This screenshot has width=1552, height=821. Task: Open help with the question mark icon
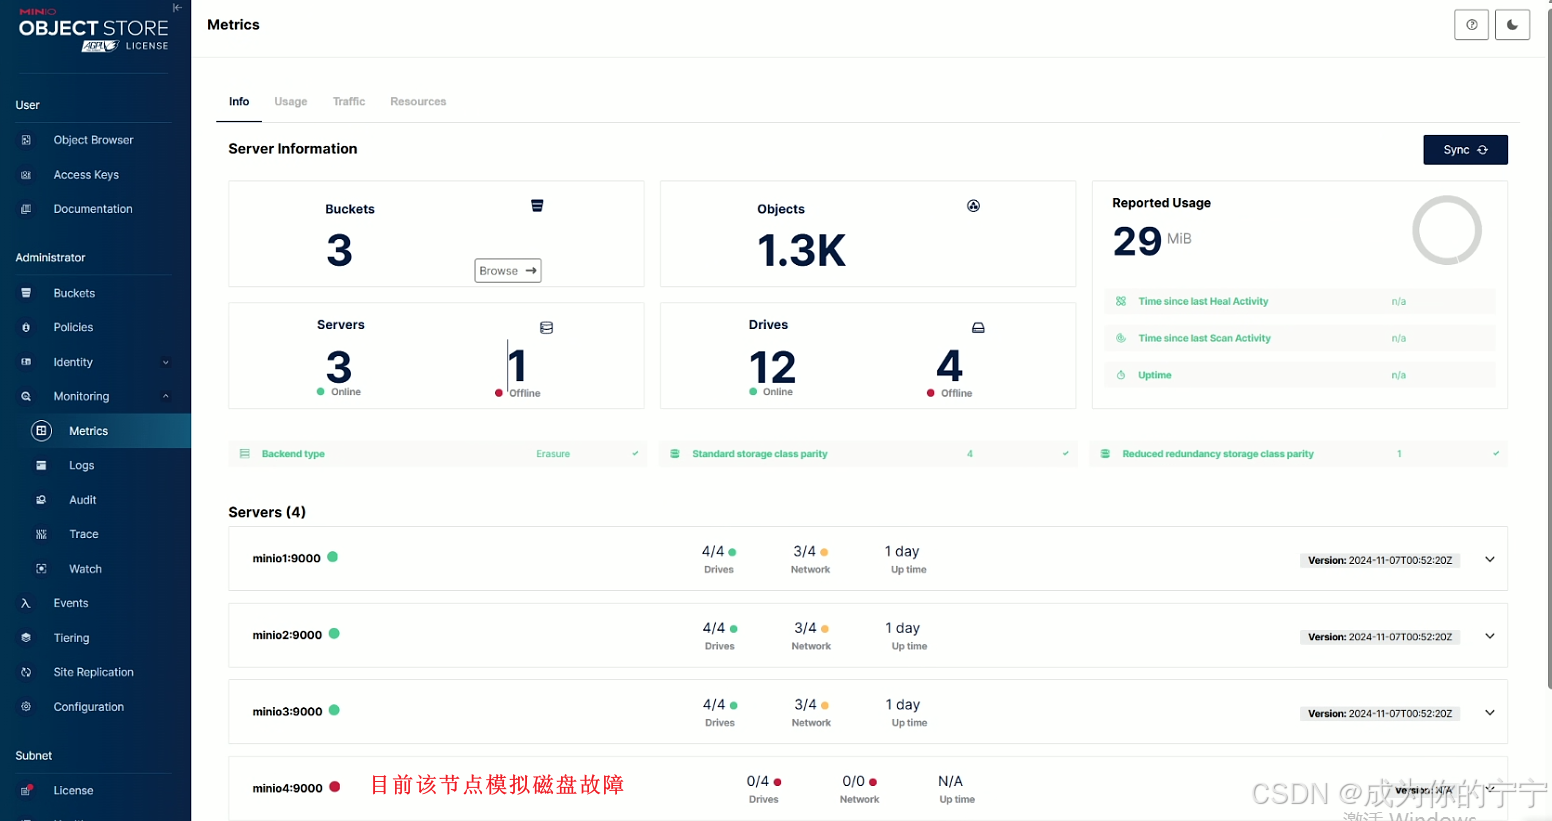point(1472,25)
